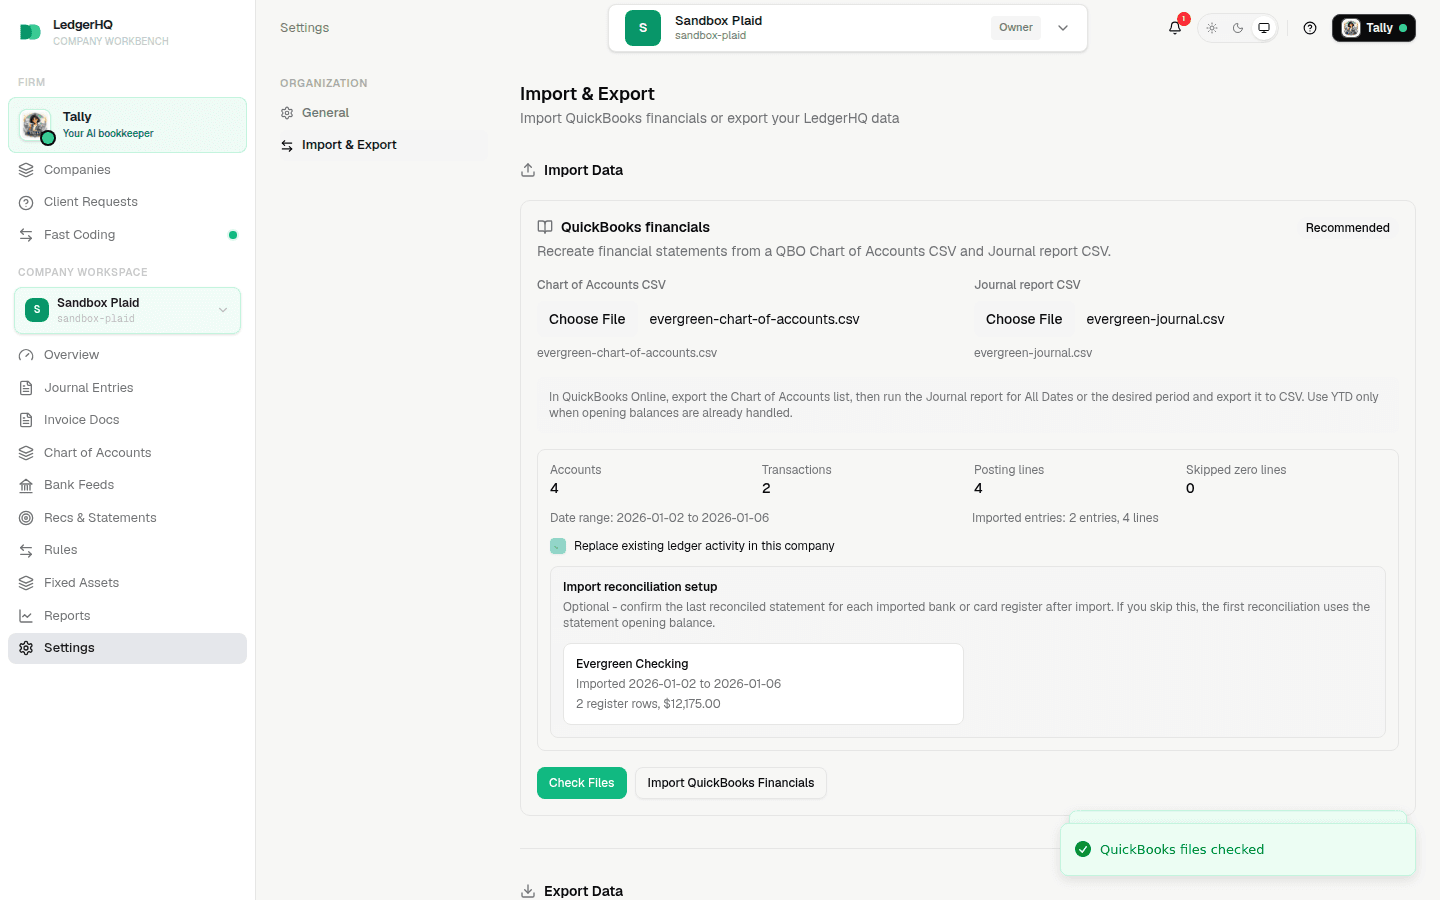
Task: Click the Skipped zero lines value
Action: pyautogui.click(x=1190, y=489)
